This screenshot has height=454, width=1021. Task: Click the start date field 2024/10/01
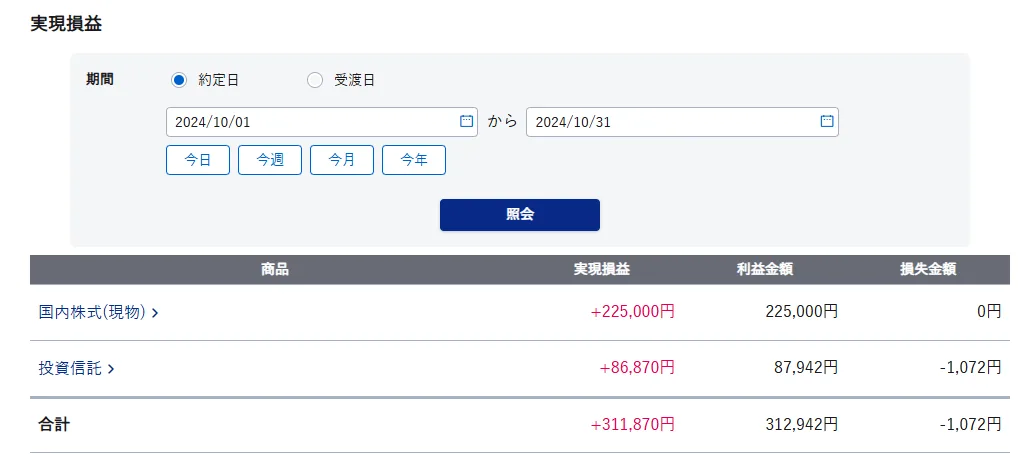point(310,122)
